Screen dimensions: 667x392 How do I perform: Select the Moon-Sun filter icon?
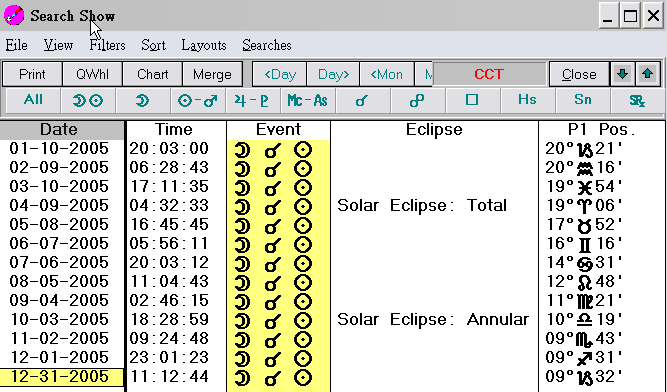click(x=88, y=101)
